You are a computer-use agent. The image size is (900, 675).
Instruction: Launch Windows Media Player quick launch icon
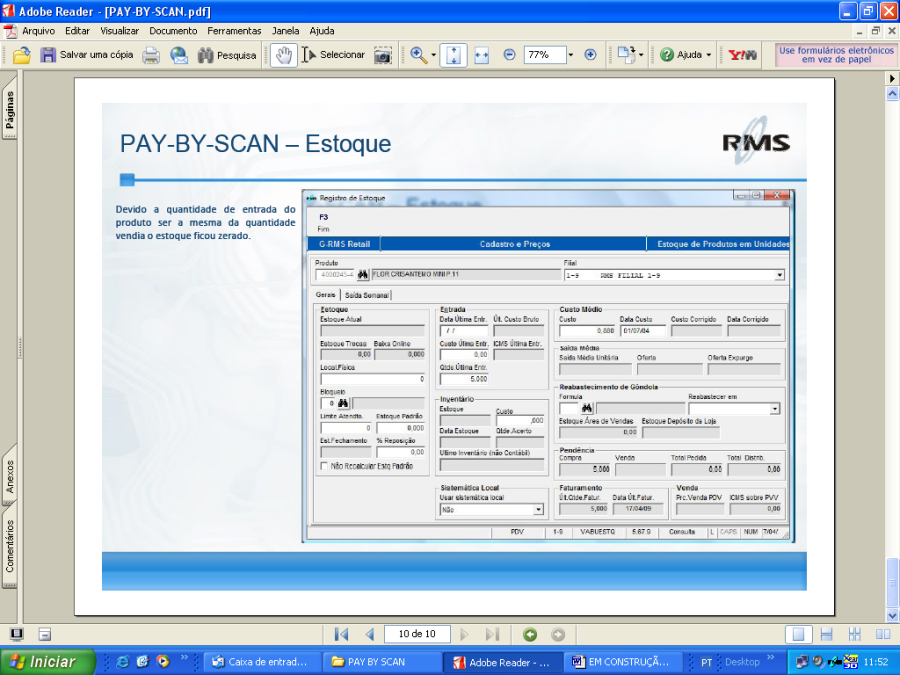pyautogui.click(x=164, y=662)
